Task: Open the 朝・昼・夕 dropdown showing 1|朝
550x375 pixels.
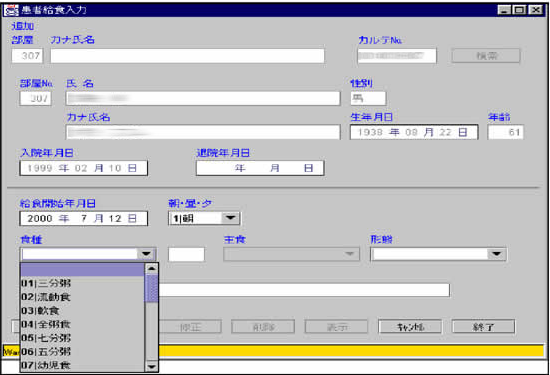Action: [x=204, y=218]
